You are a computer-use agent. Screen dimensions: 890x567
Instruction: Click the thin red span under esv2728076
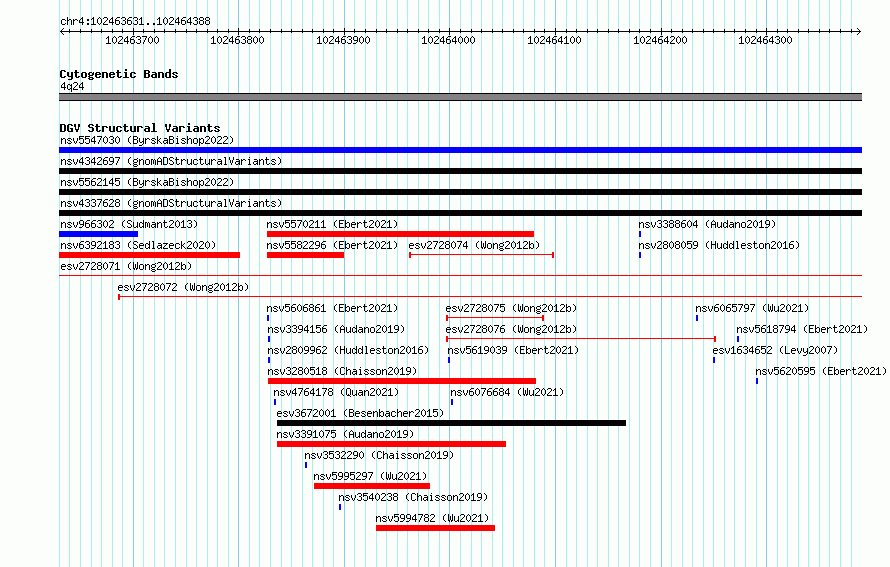[x=581, y=339]
